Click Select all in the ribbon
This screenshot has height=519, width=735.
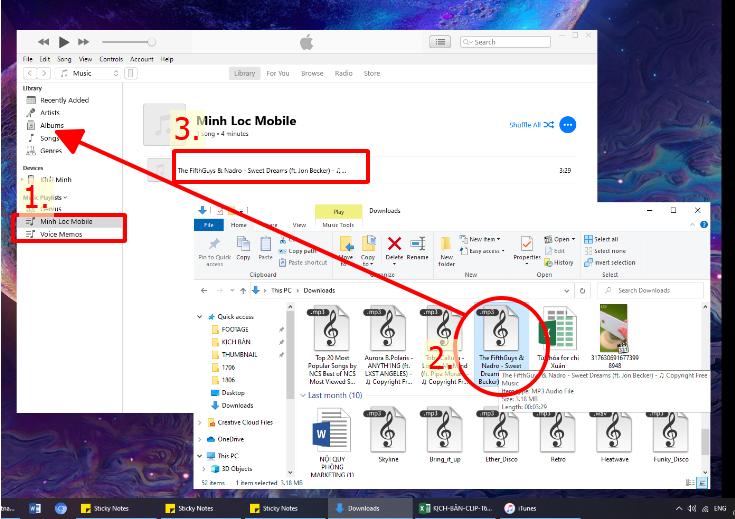tap(601, 239)
